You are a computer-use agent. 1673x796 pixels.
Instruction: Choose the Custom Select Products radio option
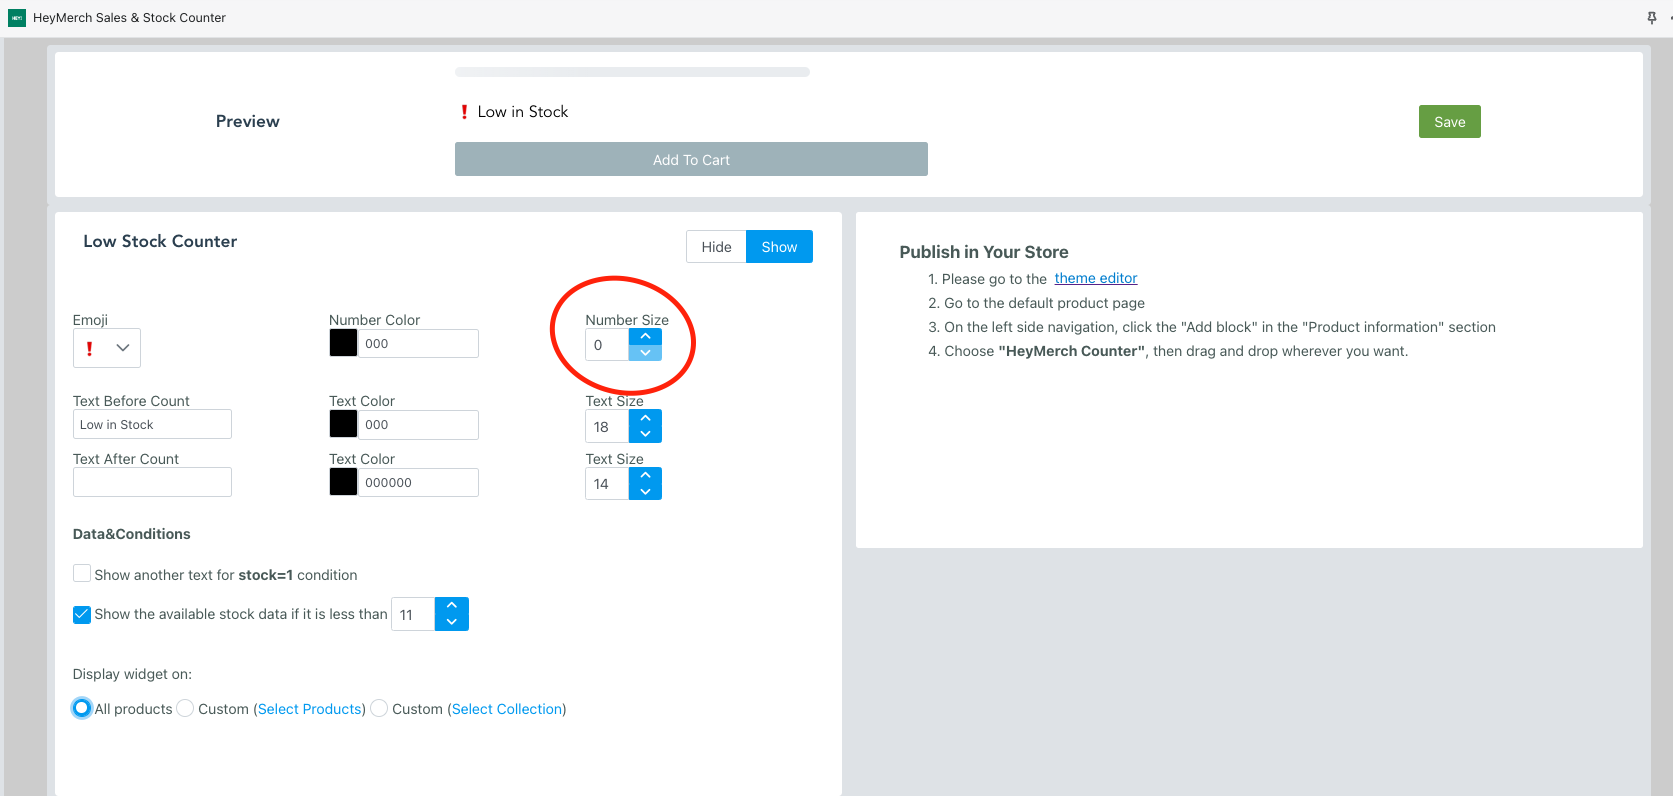pos(185,708)
